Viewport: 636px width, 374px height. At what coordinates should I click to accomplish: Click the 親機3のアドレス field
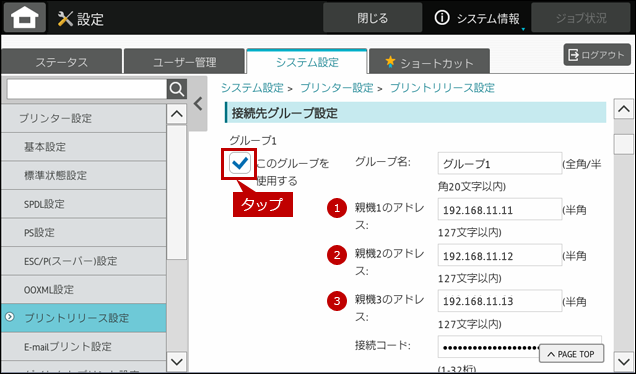500,301
